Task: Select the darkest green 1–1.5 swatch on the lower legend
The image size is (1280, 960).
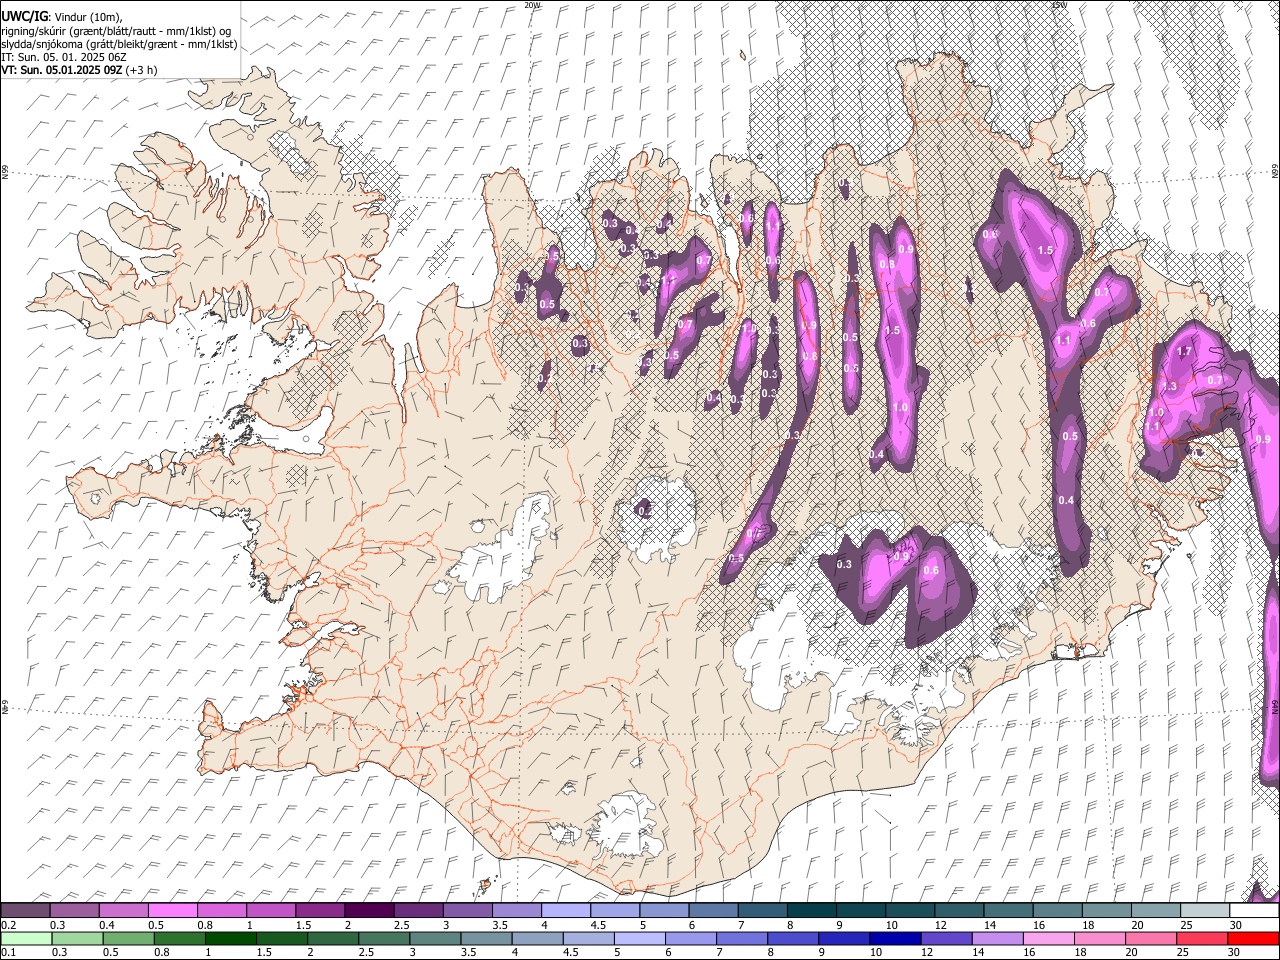Action: (230, 938)
